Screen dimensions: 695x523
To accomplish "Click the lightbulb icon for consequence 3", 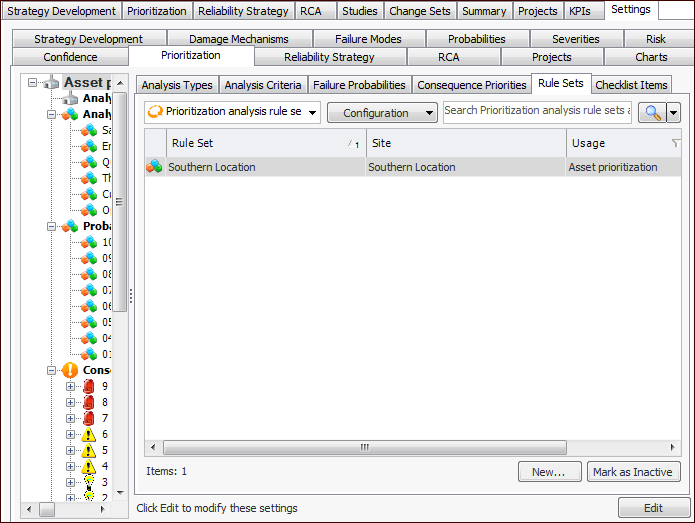I will click(89, 481).
